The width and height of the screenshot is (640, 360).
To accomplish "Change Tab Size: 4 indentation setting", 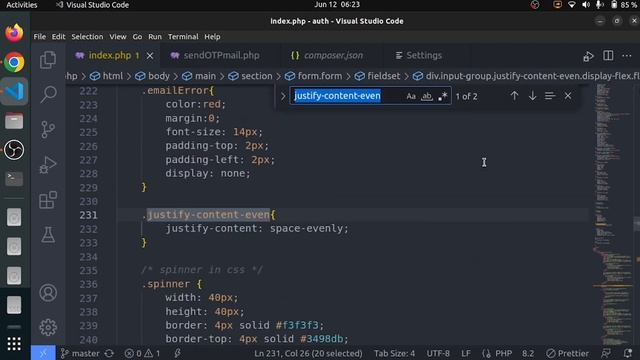I will coord(394,353).
